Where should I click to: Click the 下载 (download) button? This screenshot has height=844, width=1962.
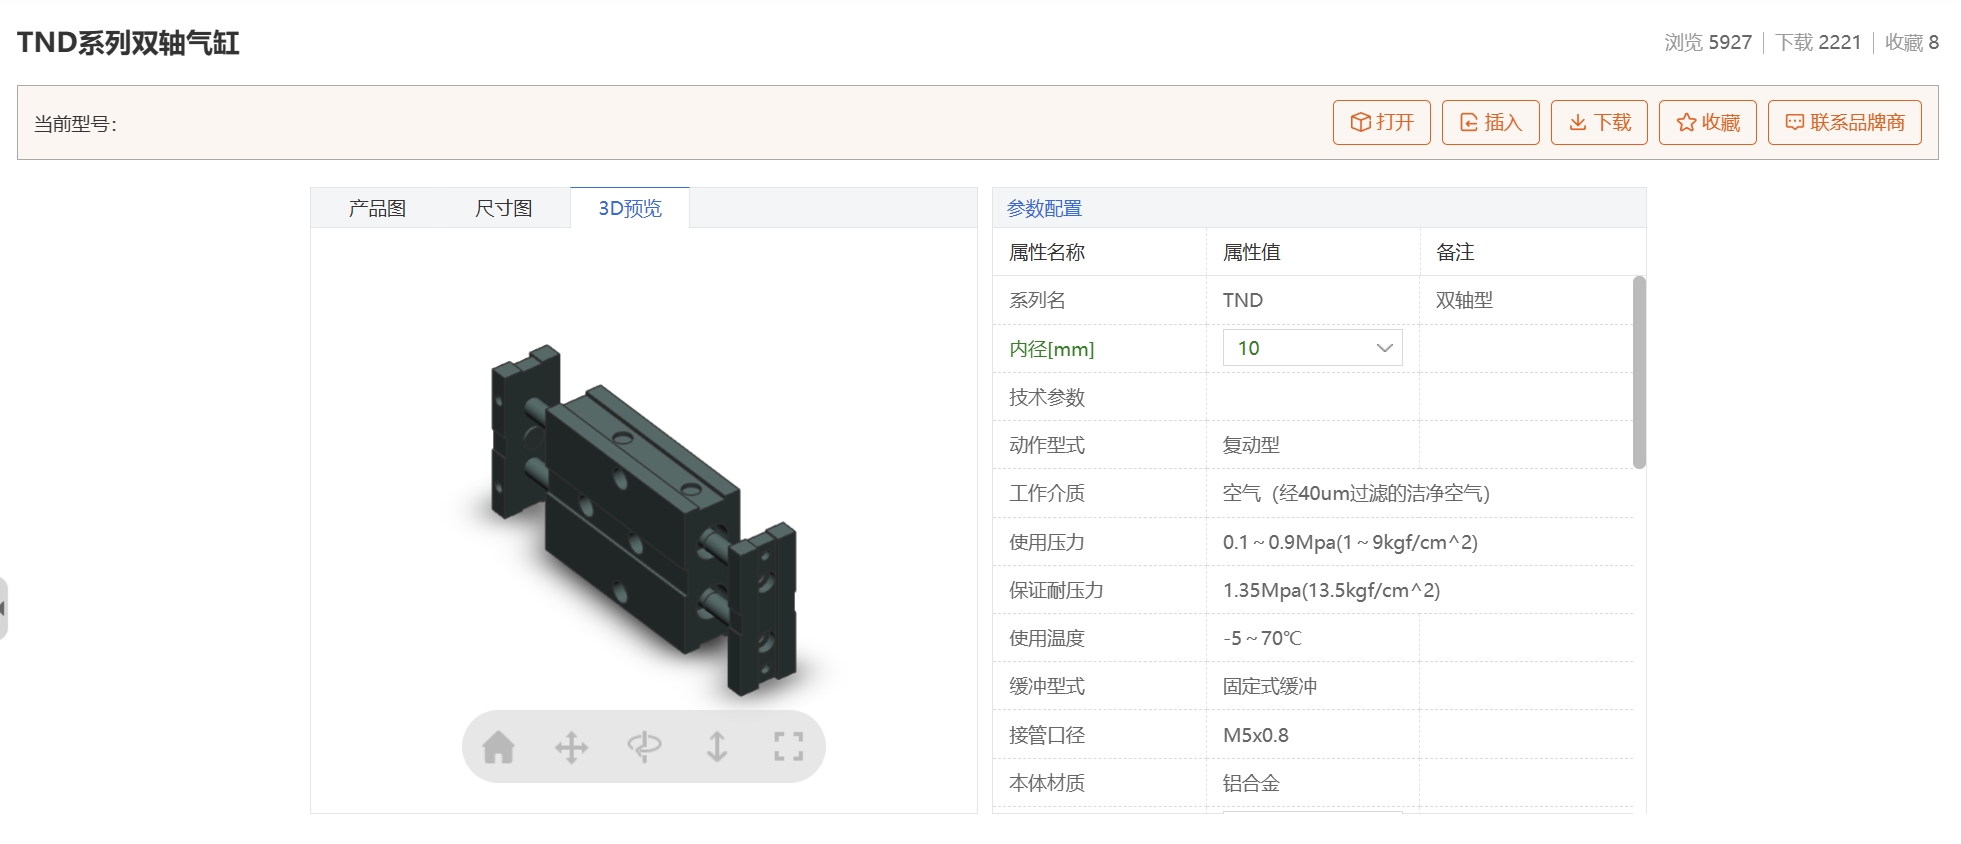point(1600,122)
